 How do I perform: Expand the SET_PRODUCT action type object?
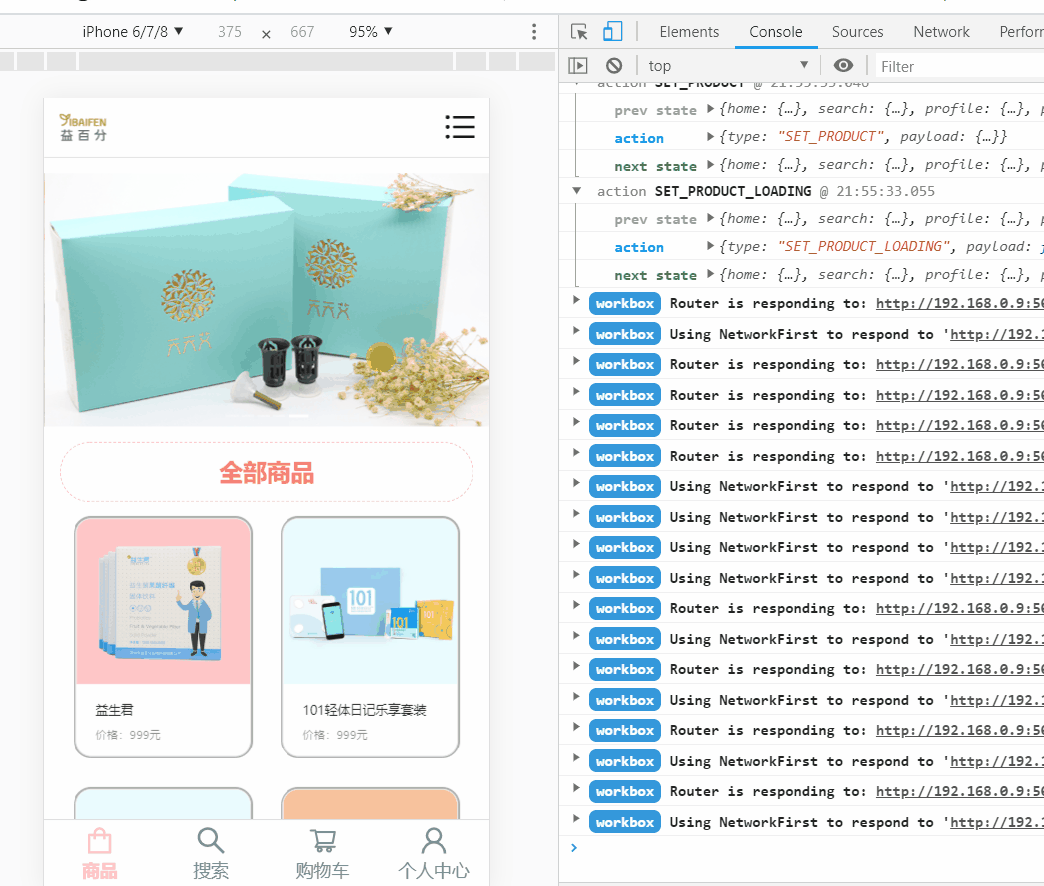710,136
